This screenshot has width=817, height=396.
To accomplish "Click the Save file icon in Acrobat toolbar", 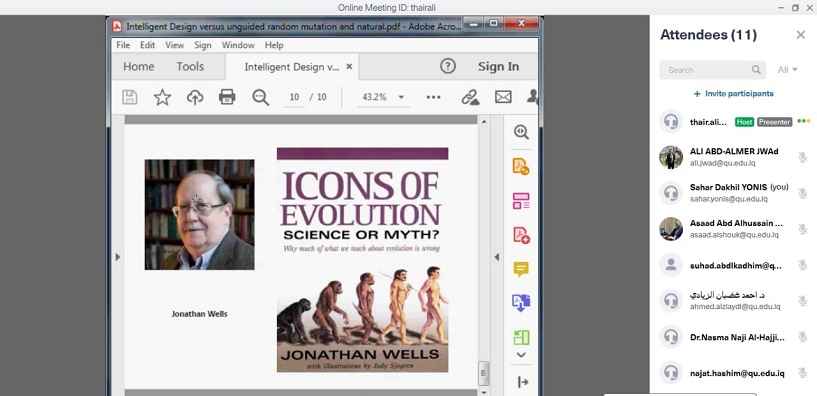I will 129,97.
